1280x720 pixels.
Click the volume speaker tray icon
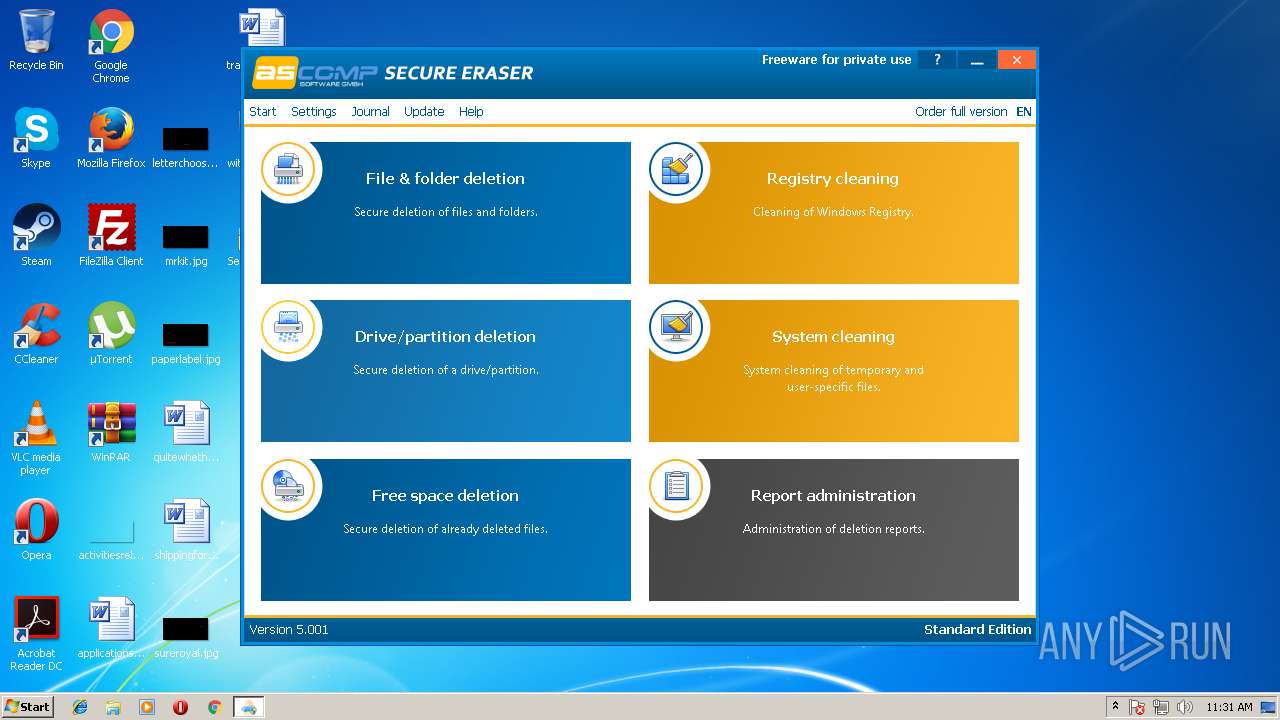1185,707
